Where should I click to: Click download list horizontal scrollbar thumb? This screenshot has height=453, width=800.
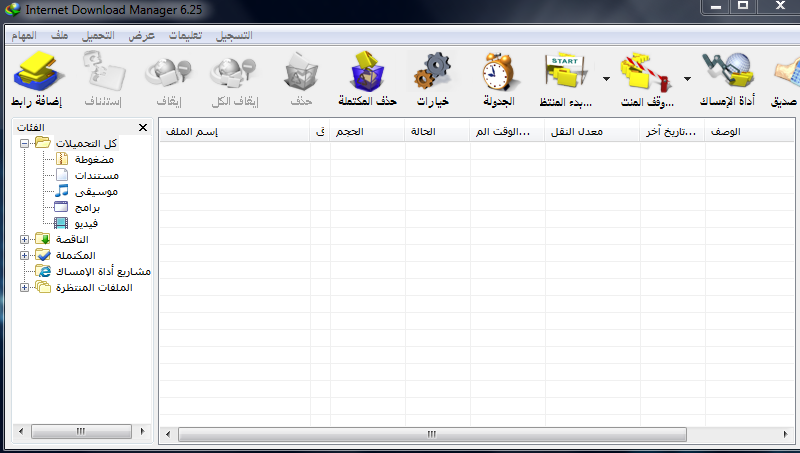[x=432, y=434]
